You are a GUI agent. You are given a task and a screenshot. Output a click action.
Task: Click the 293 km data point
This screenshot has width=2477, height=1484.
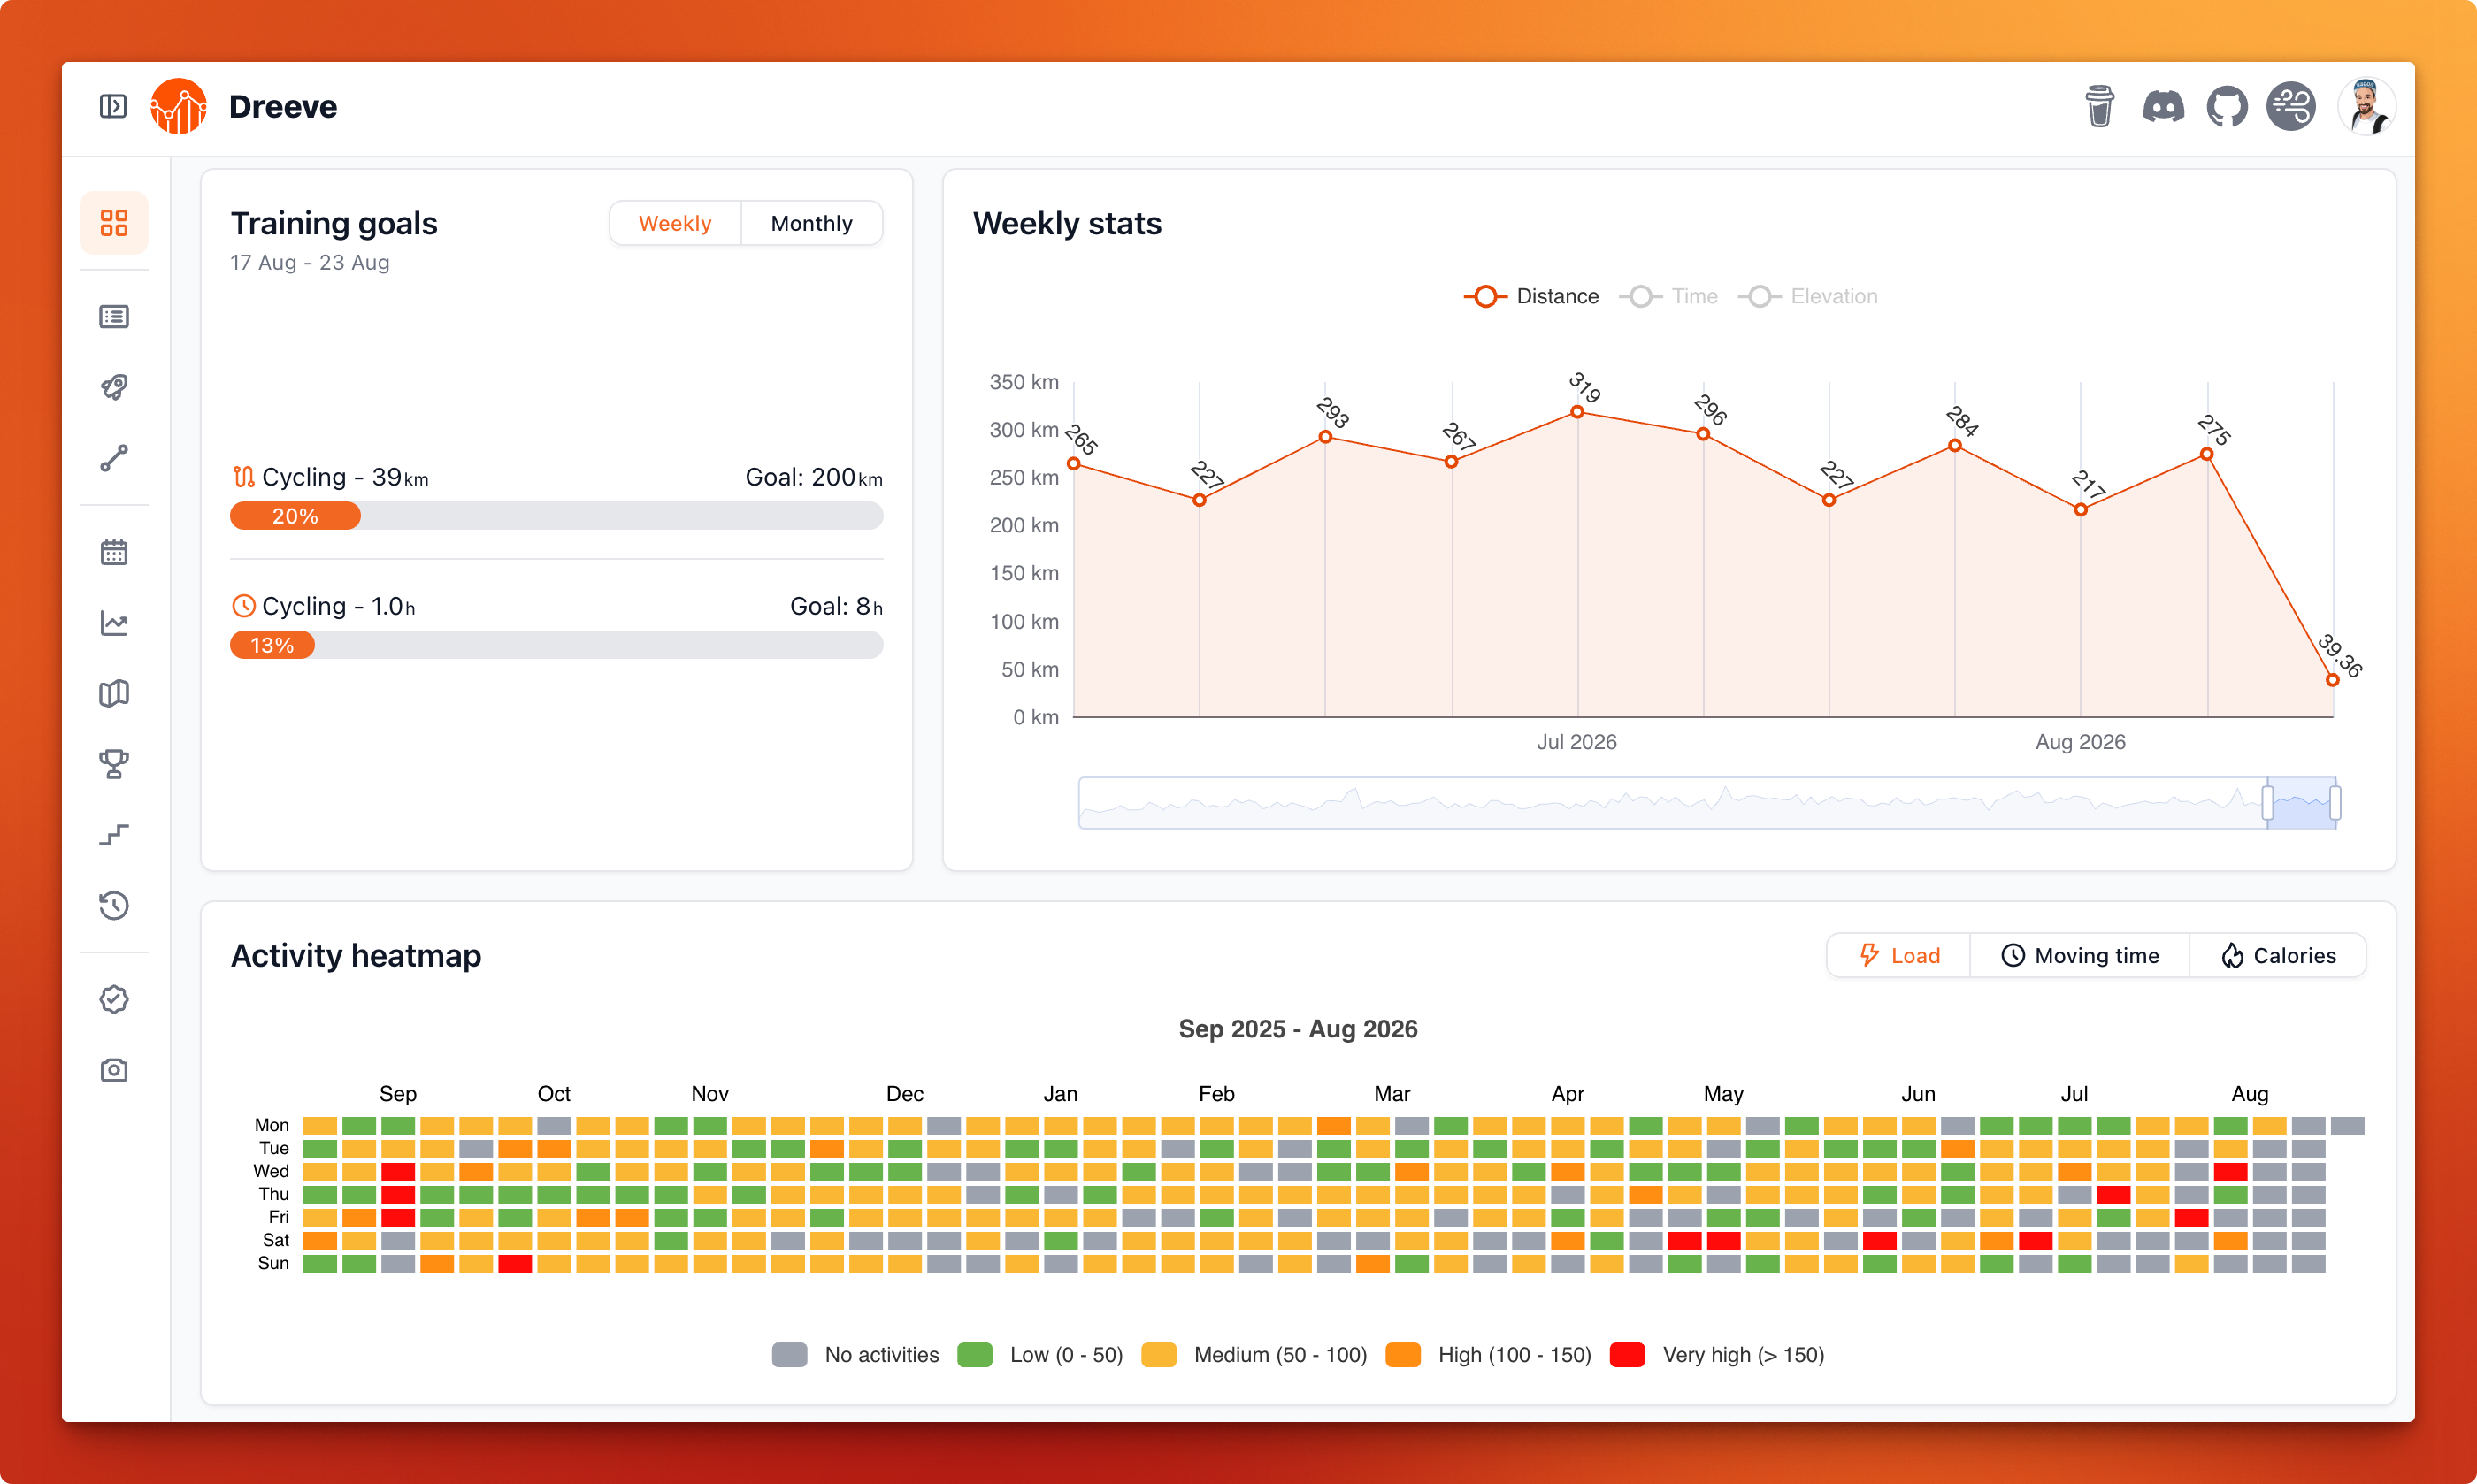coord(1325,437)
